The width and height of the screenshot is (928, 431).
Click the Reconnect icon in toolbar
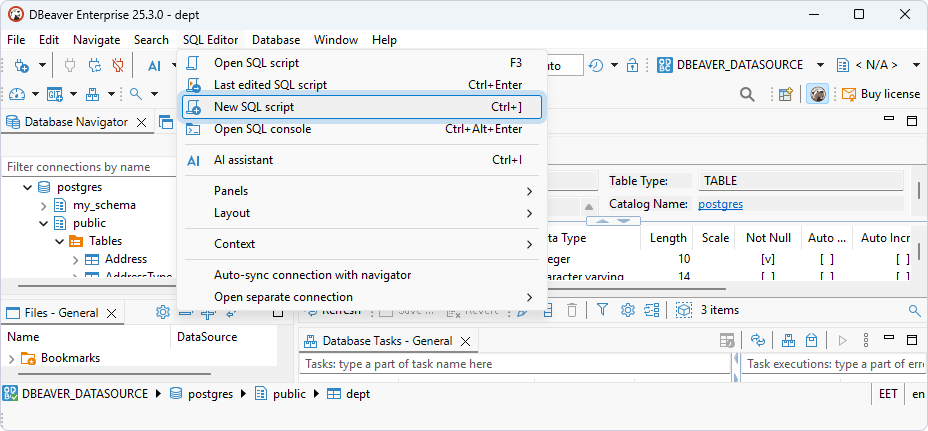click(x=95, y=65)
